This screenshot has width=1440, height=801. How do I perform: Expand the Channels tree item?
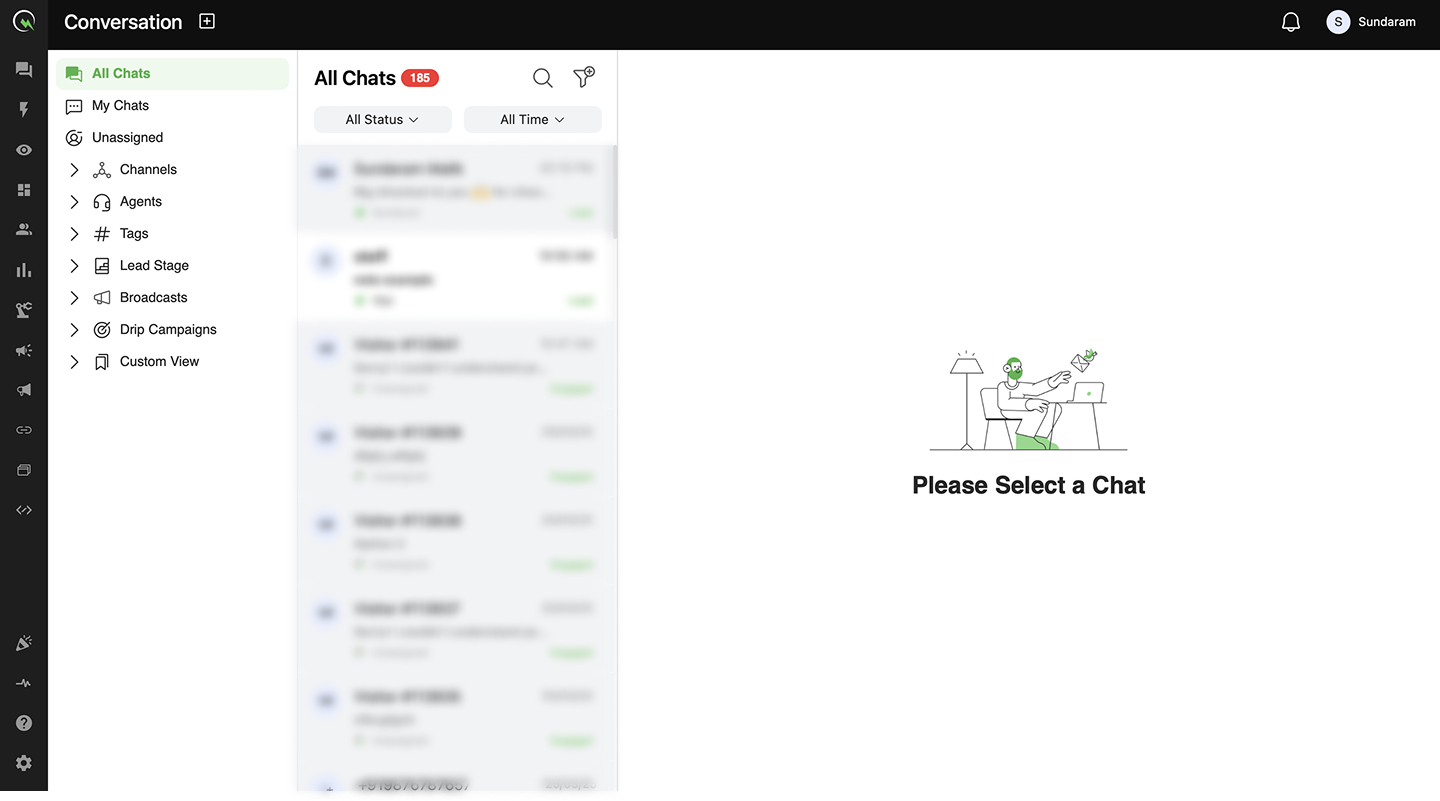[x=74, y=170]
